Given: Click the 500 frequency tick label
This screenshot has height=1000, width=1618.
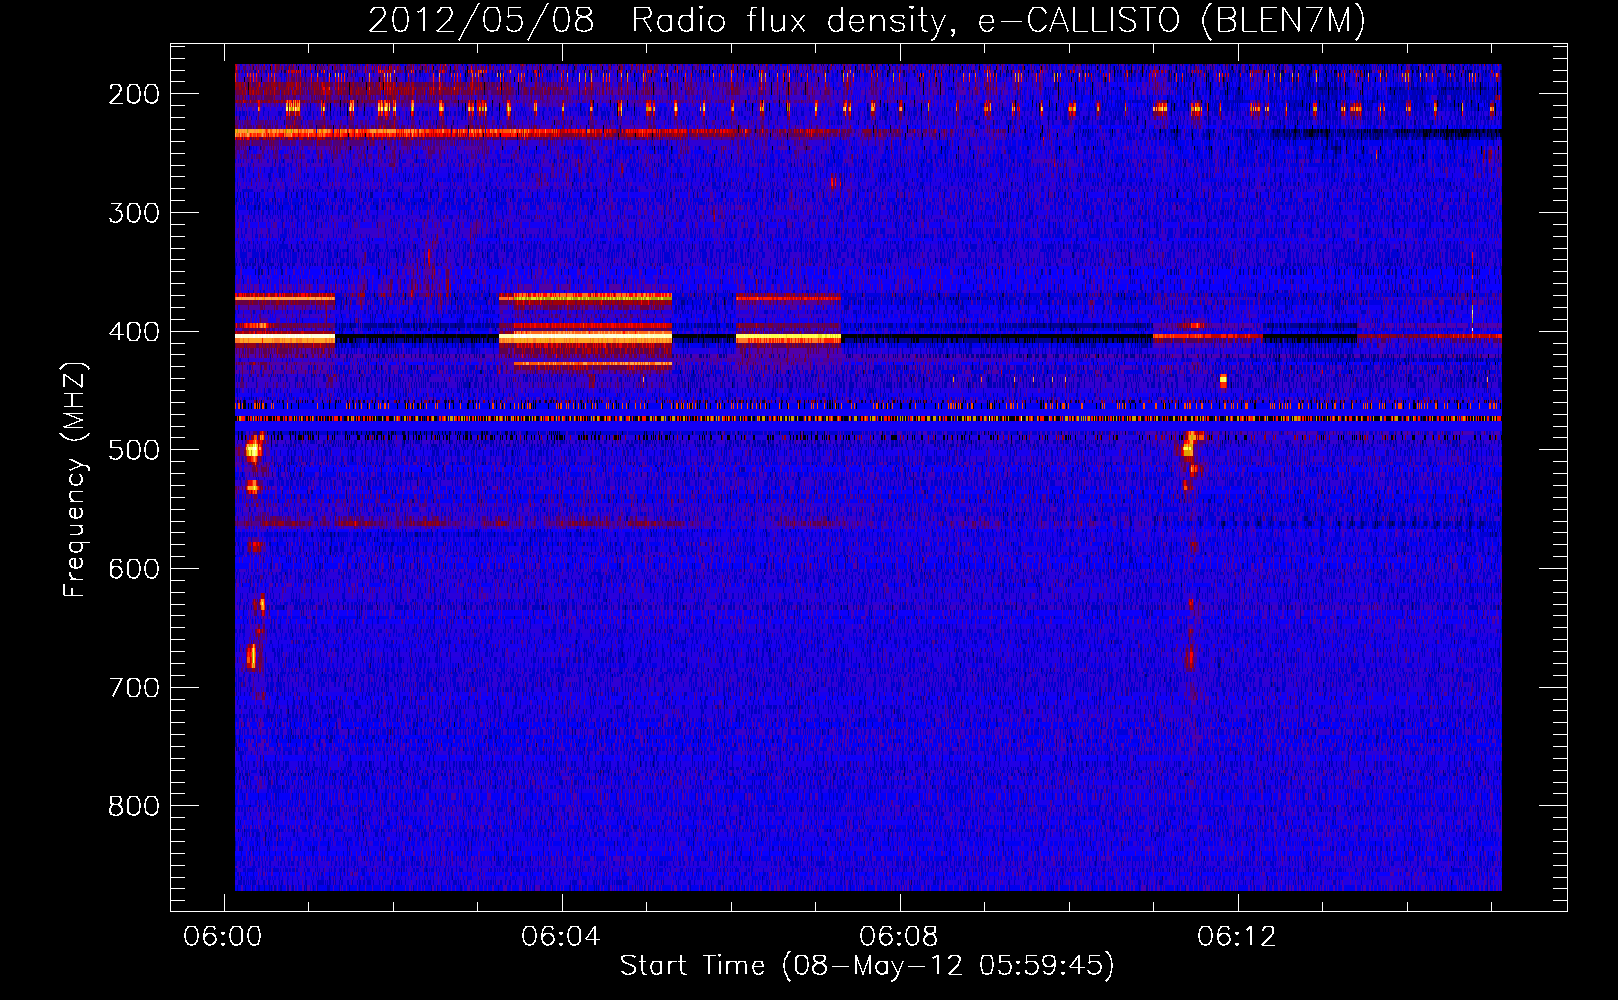Looking at the screenshot, I should (133, 450).
